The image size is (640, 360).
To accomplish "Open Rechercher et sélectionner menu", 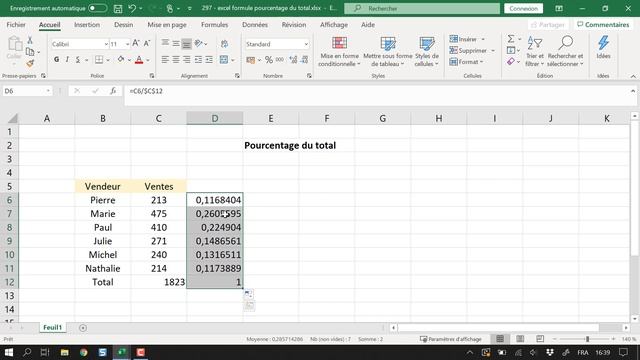I will tap(565, 51).
